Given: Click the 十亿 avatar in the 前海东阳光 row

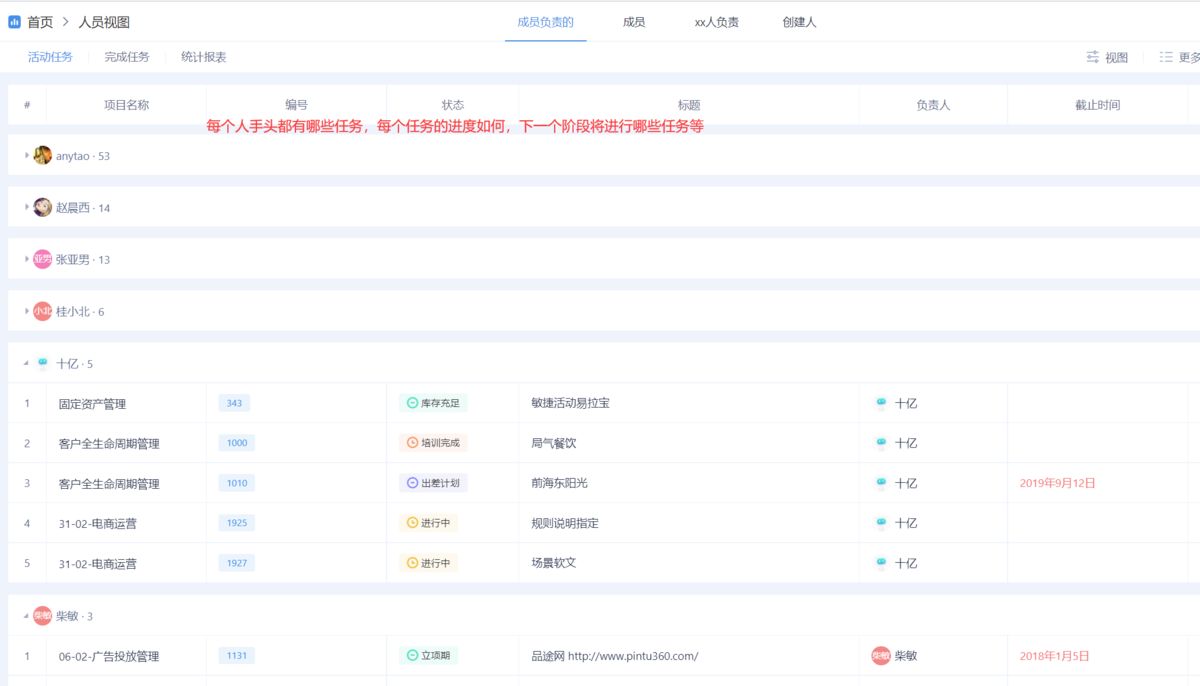Looking at the screenshot, I should pos(881,483).
